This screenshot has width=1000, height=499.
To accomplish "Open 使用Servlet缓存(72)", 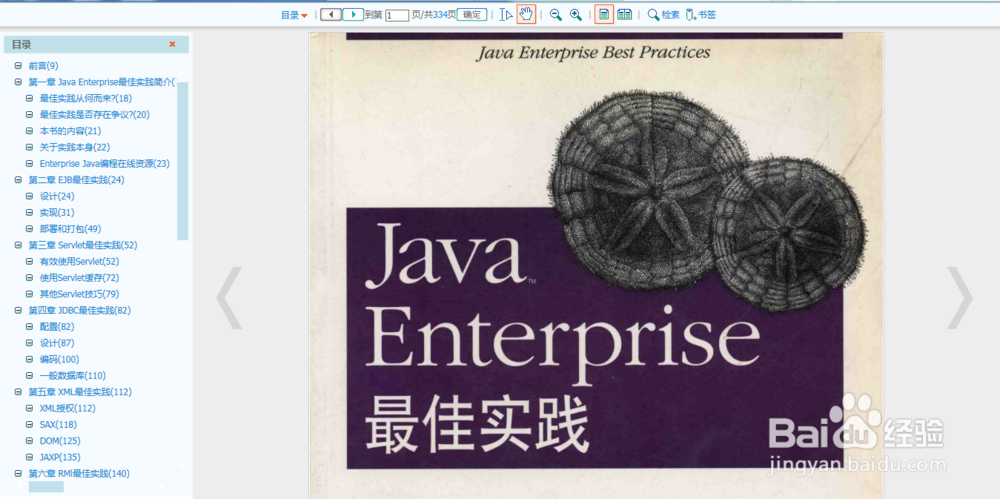I will (79, 278).
